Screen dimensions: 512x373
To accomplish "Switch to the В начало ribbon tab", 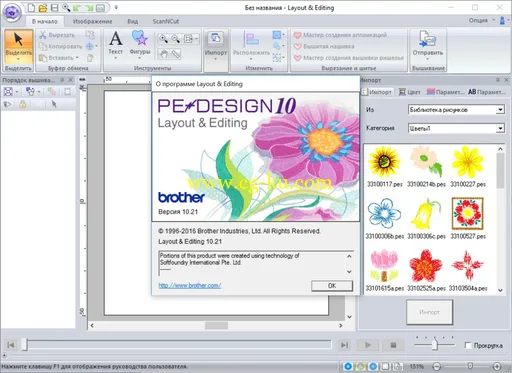I will click(45, 21).
